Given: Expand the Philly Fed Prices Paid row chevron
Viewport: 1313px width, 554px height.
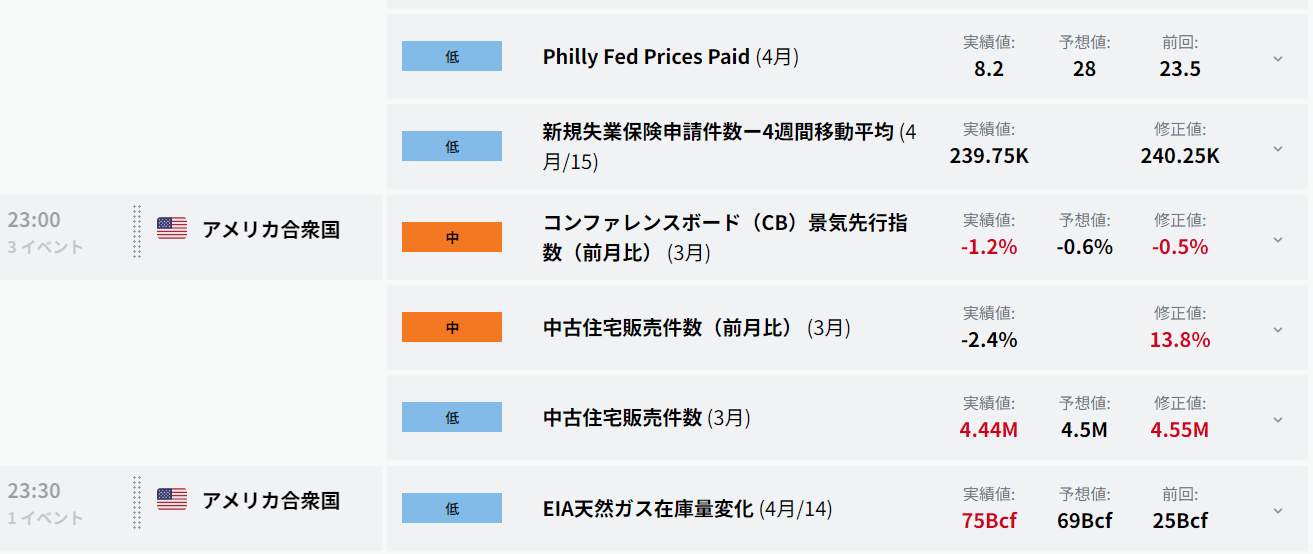Looking at the screenshot, I should (1277, 58).
